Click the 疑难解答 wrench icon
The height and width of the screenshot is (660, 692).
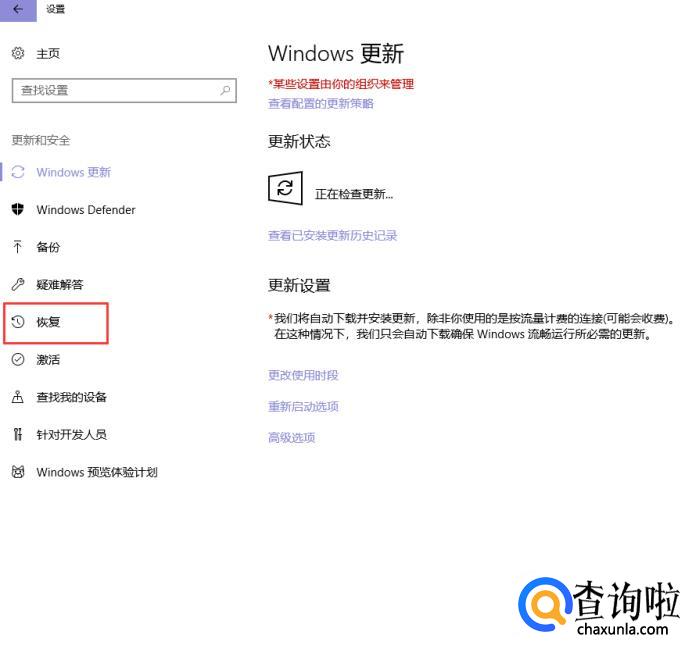click(18, 284)
